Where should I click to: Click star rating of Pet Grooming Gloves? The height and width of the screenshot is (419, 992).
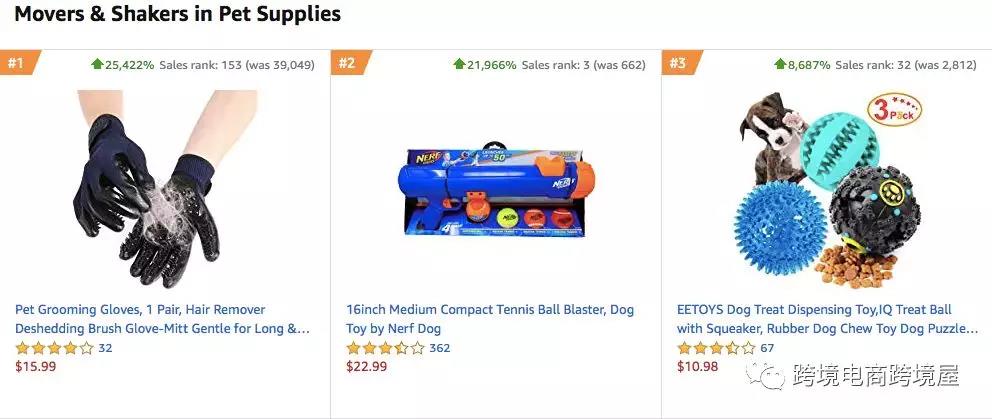point(54,348)
